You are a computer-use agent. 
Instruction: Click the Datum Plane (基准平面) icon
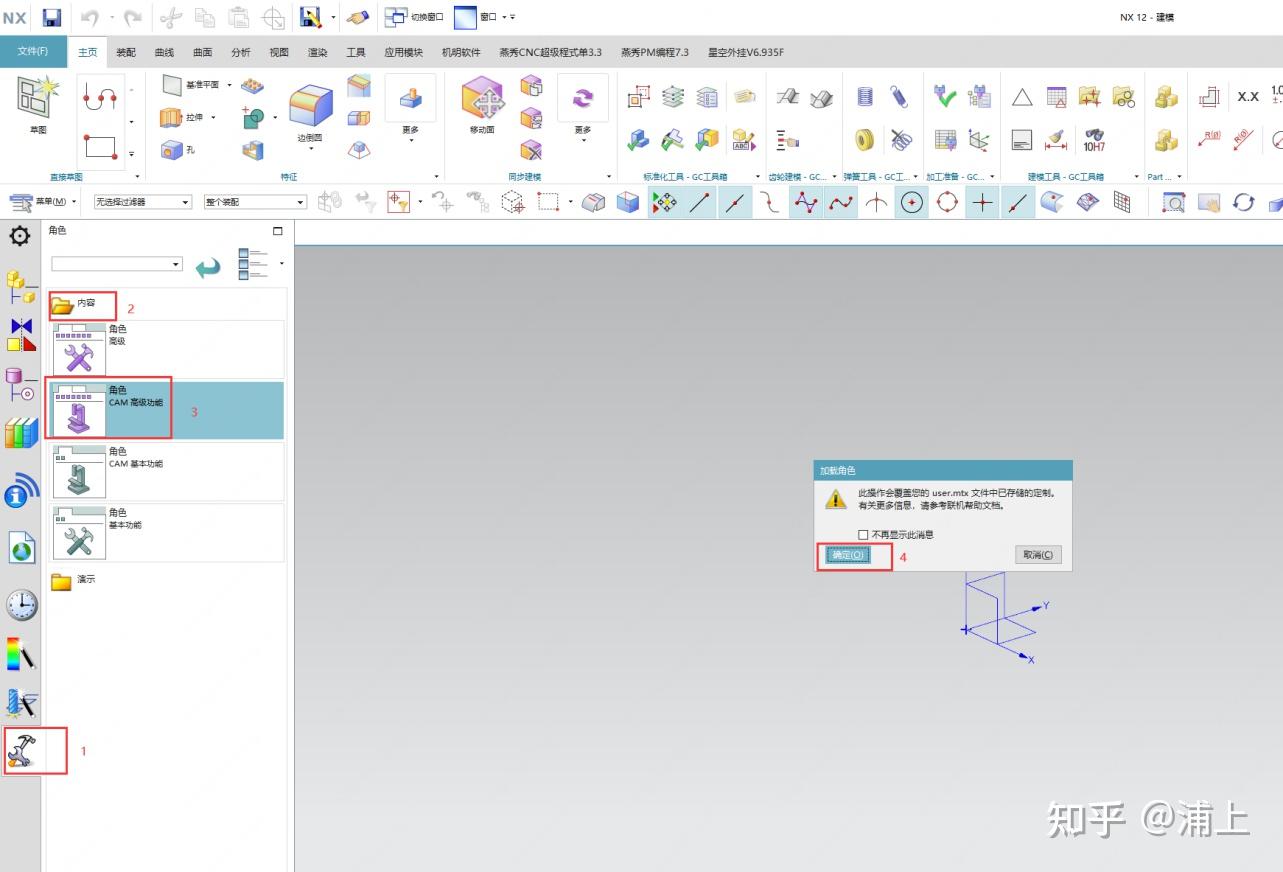(x=172, y=86)
